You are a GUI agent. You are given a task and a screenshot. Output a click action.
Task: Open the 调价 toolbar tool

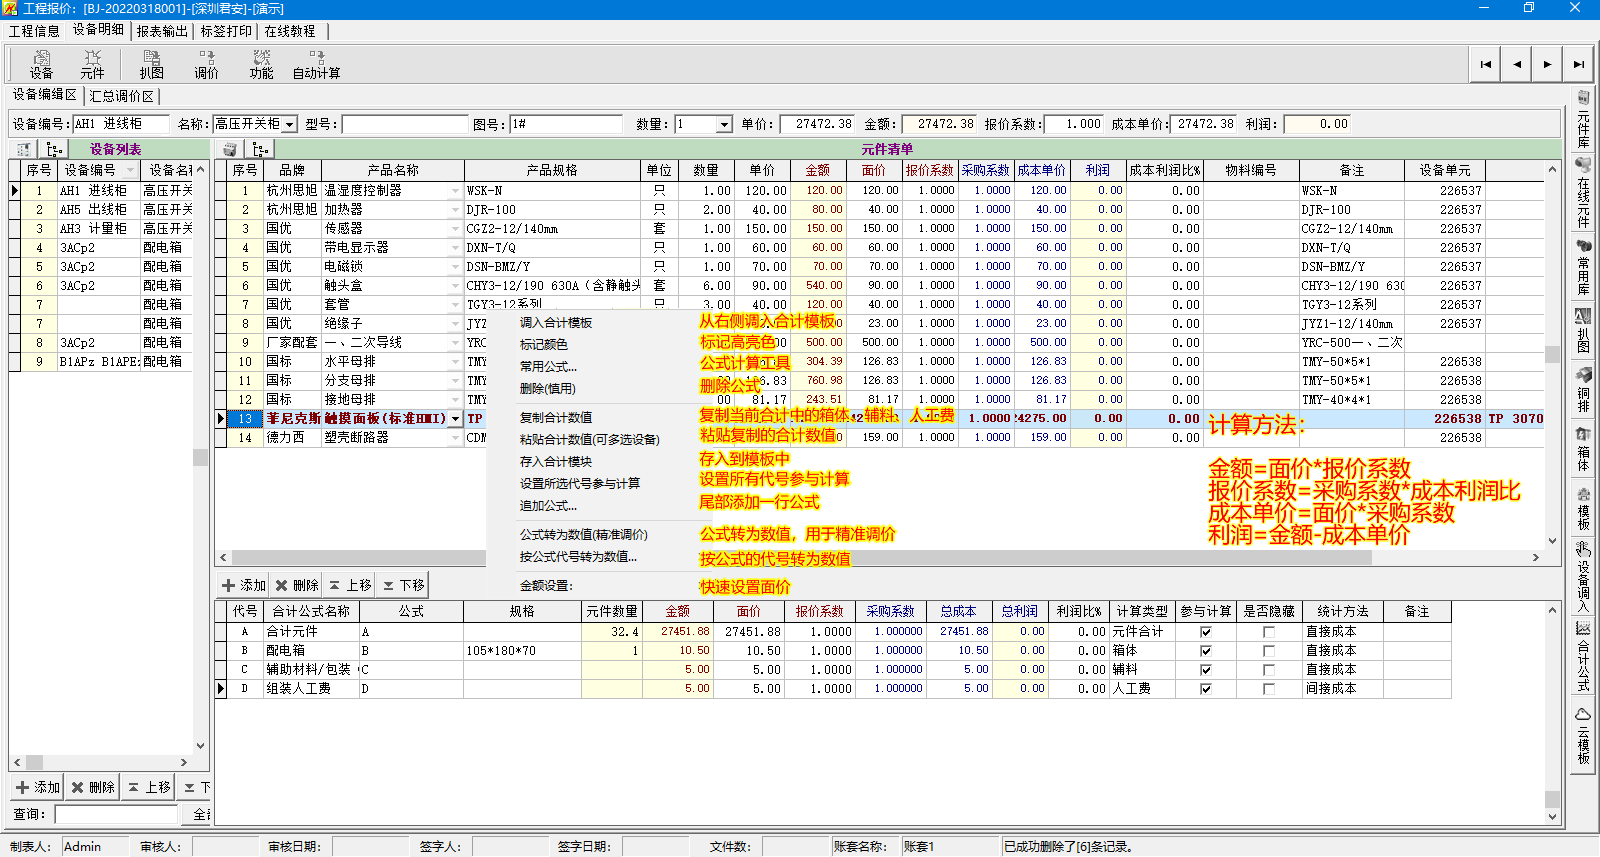(206, 64)
